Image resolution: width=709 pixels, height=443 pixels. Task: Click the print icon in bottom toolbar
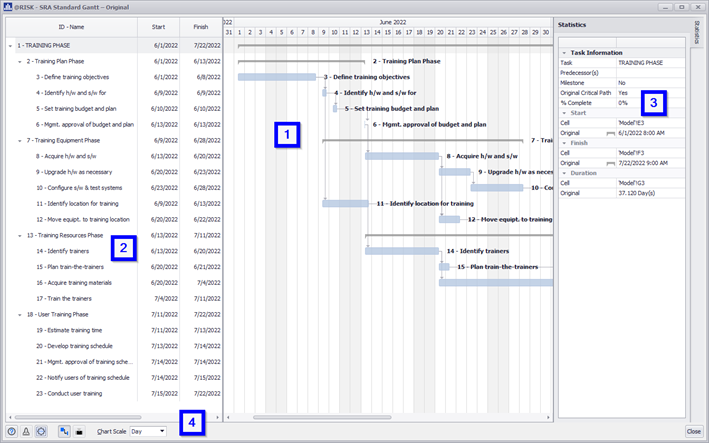click(x=78, y=431)
